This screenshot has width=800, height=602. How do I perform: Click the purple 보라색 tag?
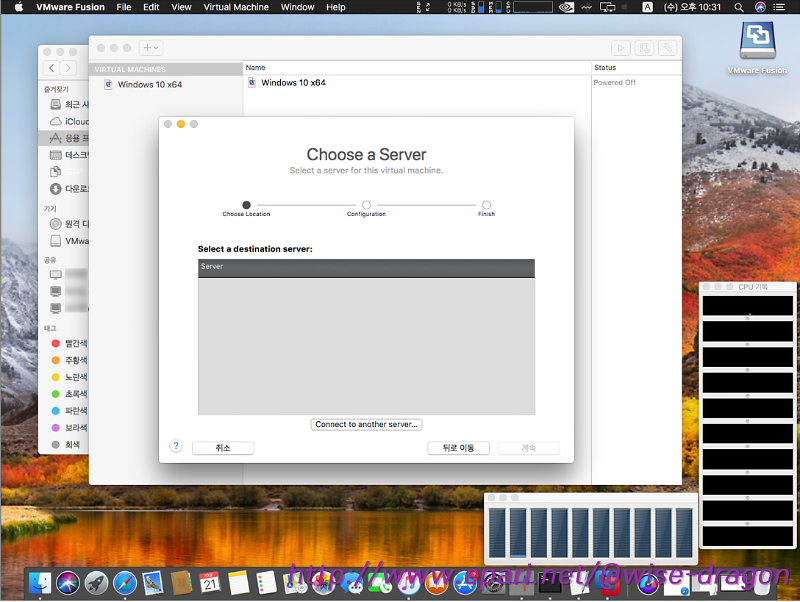tap(69, 428)
